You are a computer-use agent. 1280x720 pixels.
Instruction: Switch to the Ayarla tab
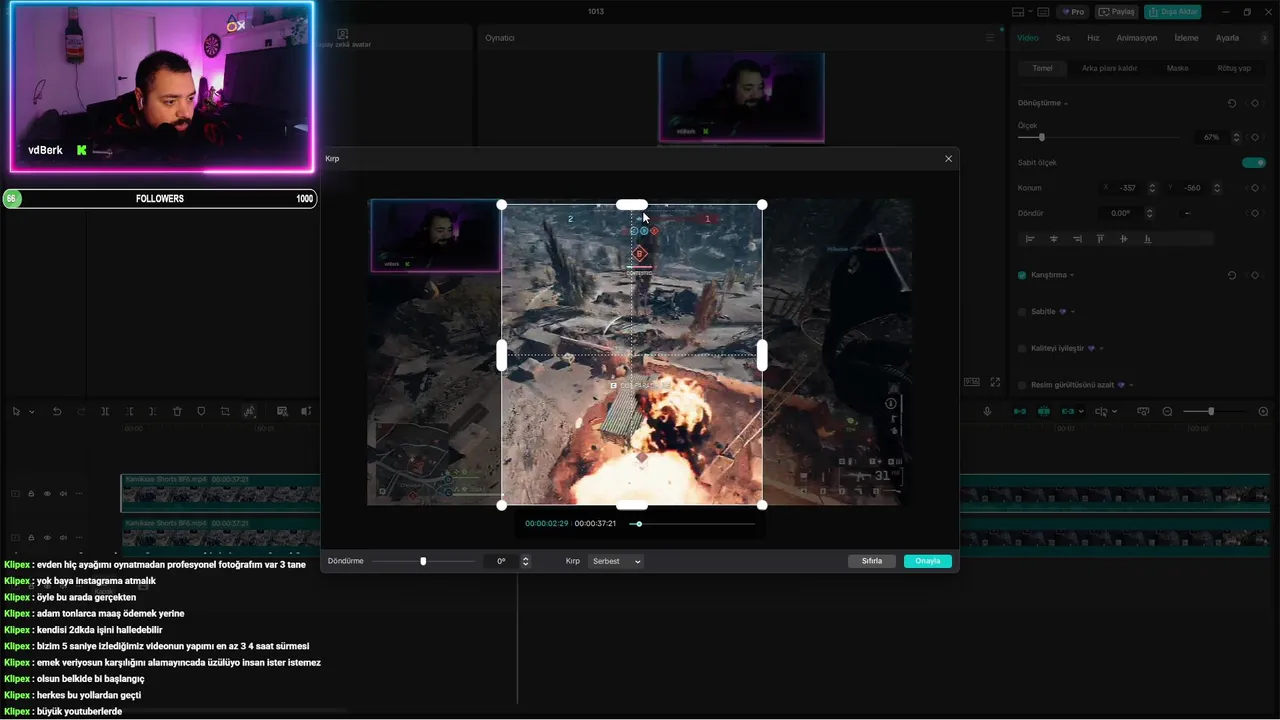click(1227, 38)
